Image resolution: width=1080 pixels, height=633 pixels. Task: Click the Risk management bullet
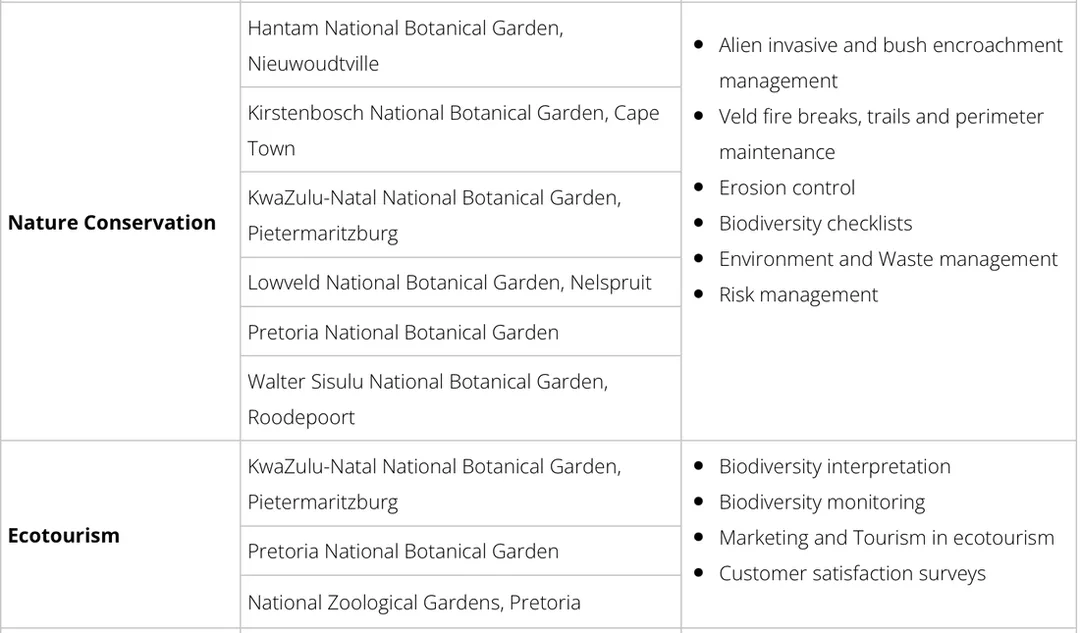coord(798,295)
